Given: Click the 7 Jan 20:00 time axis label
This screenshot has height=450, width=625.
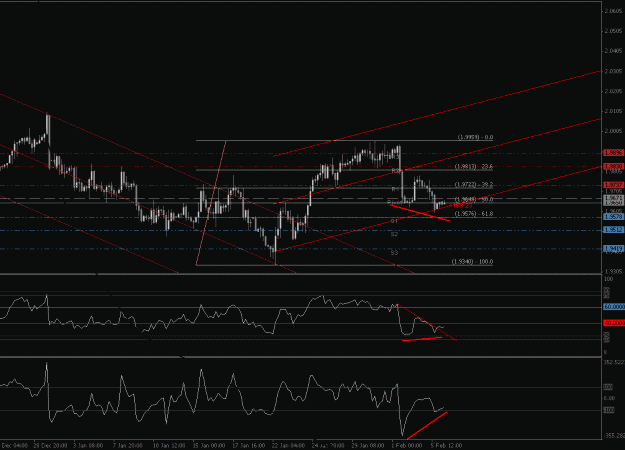Looking at the screenshot, I should (128, 445).
